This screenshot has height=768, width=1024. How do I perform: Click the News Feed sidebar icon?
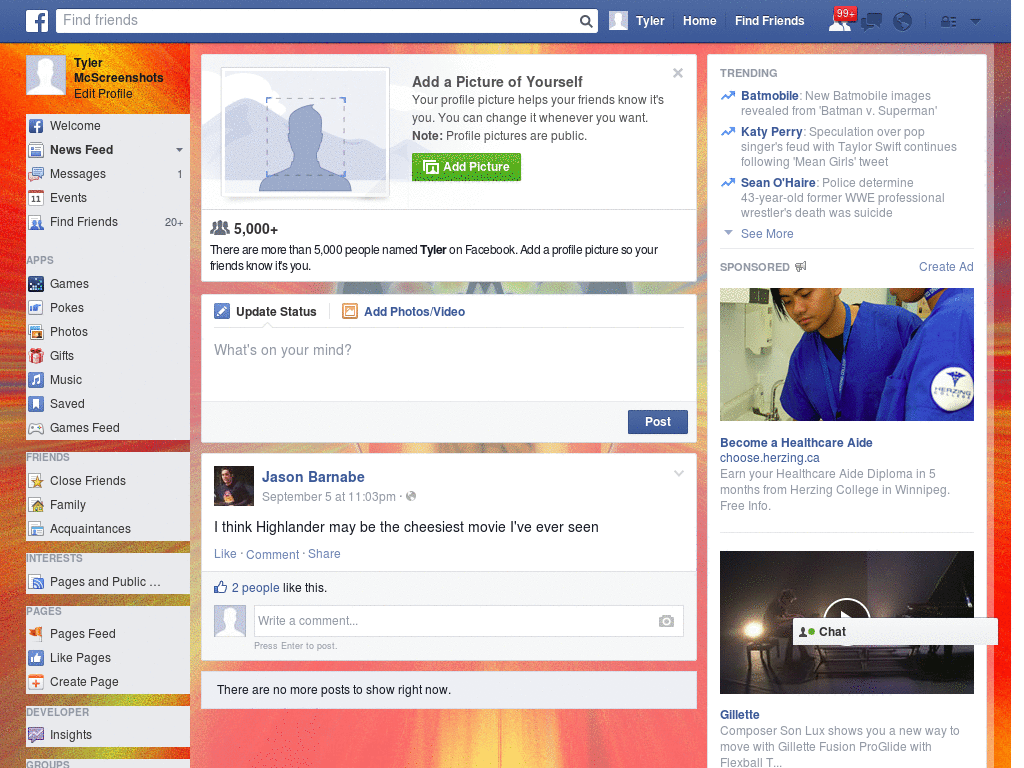[x=36, y=150]
